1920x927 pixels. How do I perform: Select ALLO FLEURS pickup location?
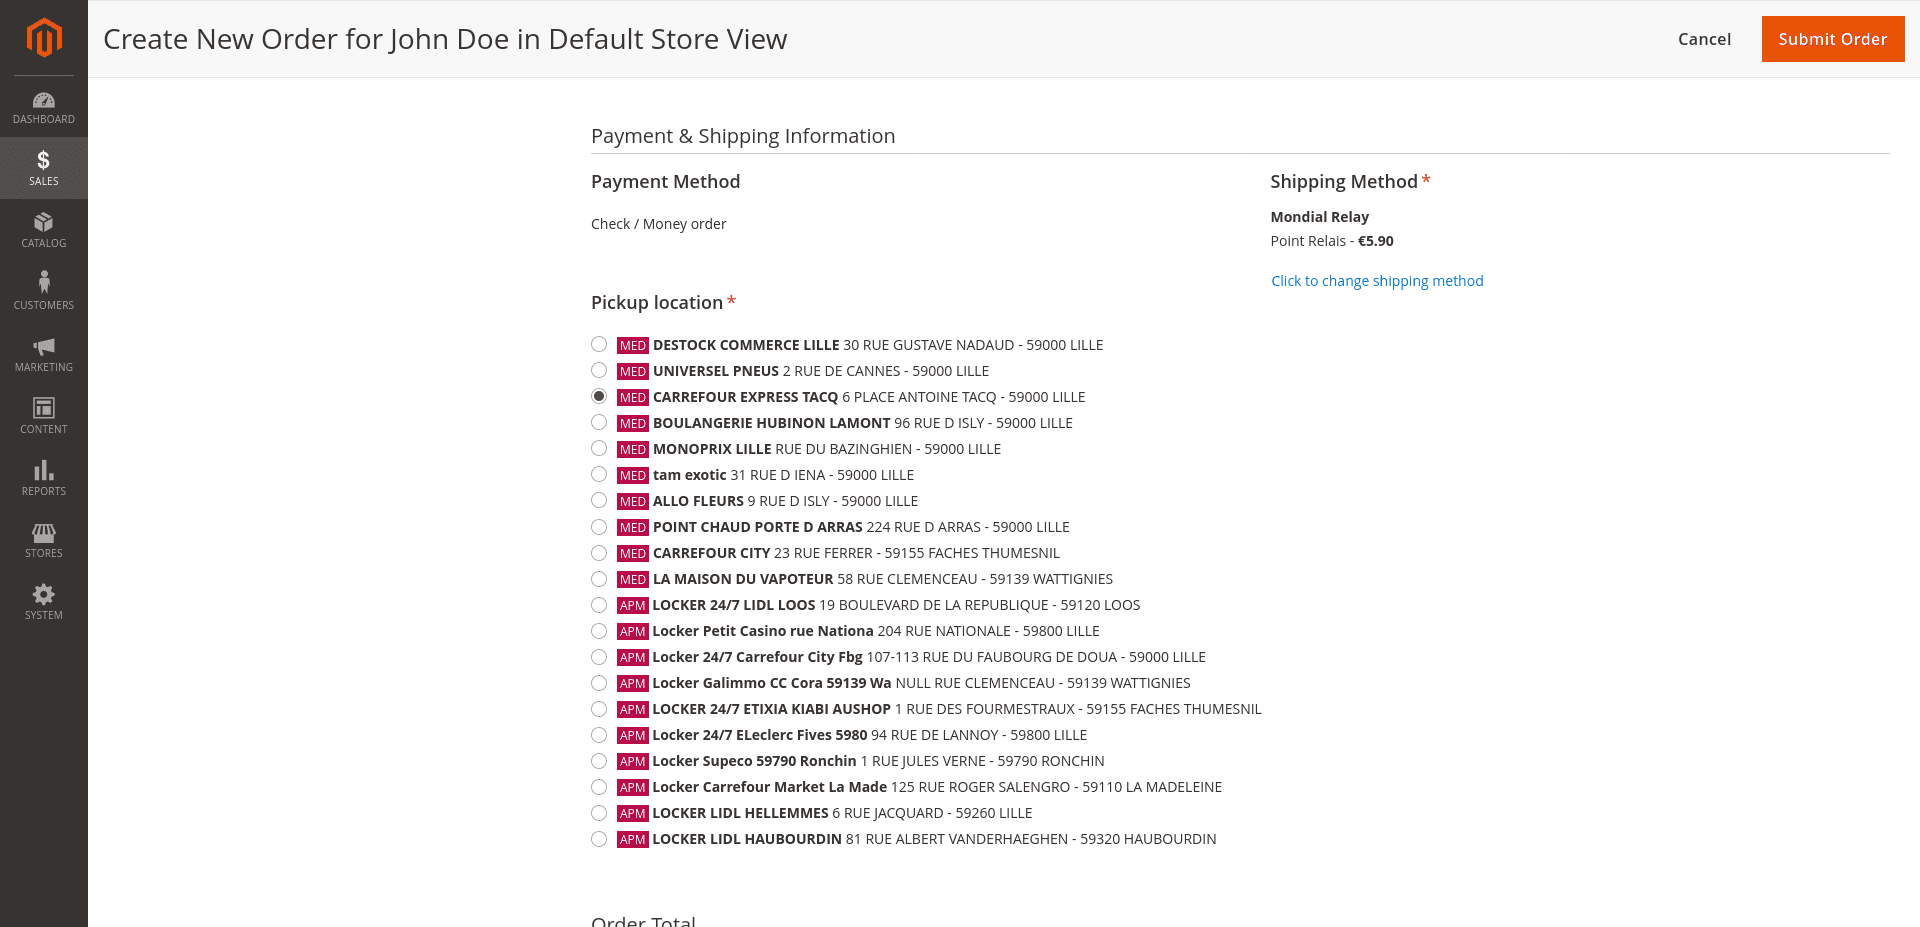tap(599, 501)
